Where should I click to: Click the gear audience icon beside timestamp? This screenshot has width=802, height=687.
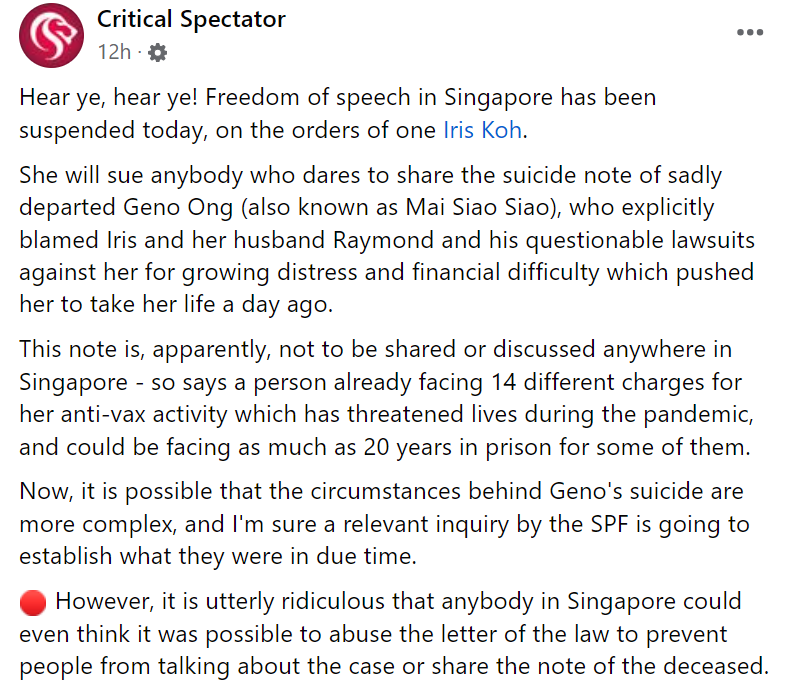[157, 53]
